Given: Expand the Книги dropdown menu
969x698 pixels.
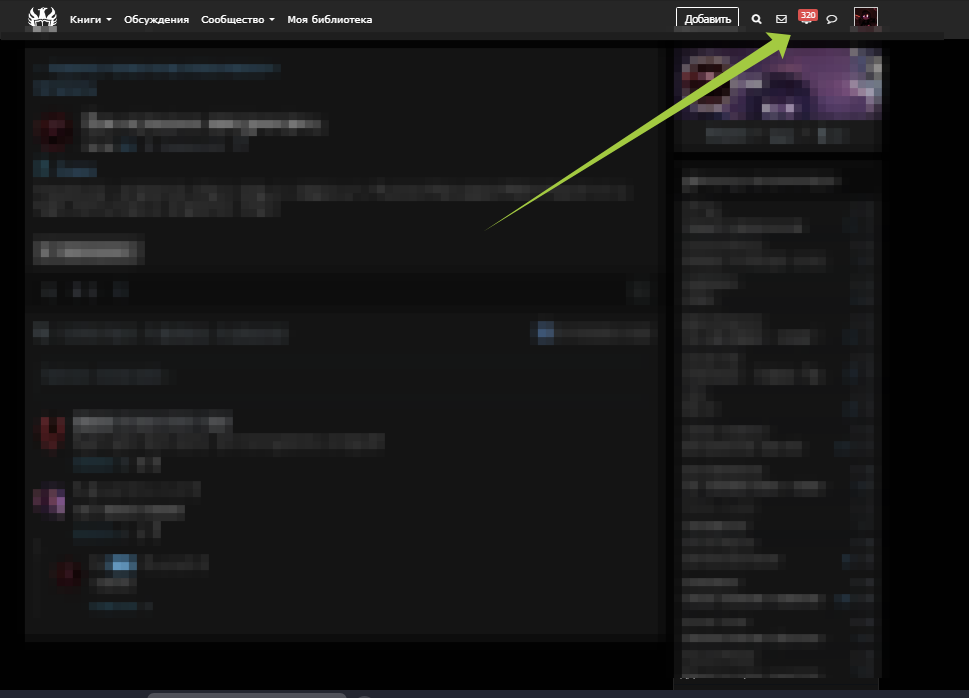Looking at the screenshot, I should pyautogui.click(x=90, y=19).
